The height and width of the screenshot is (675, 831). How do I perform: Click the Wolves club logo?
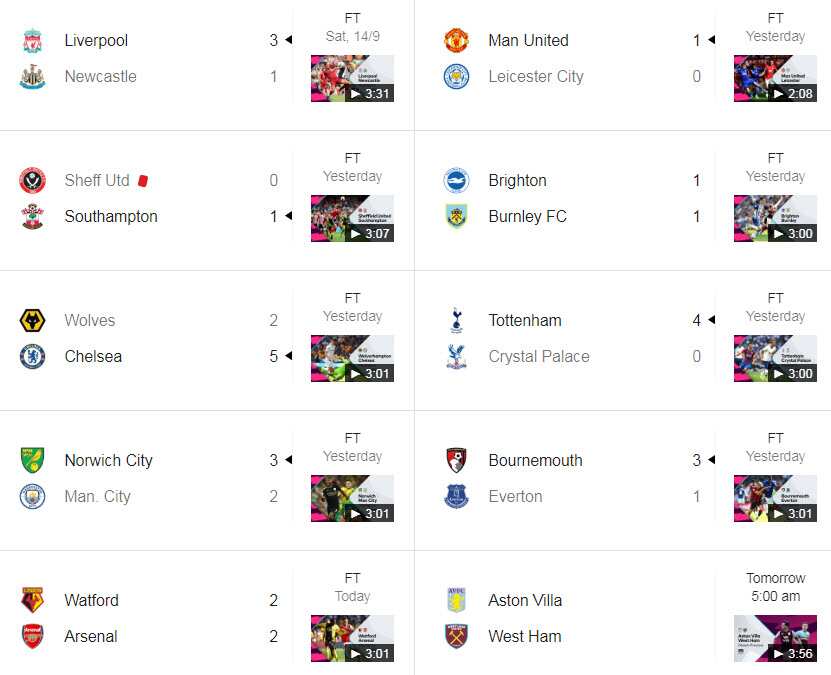point(31,320)
